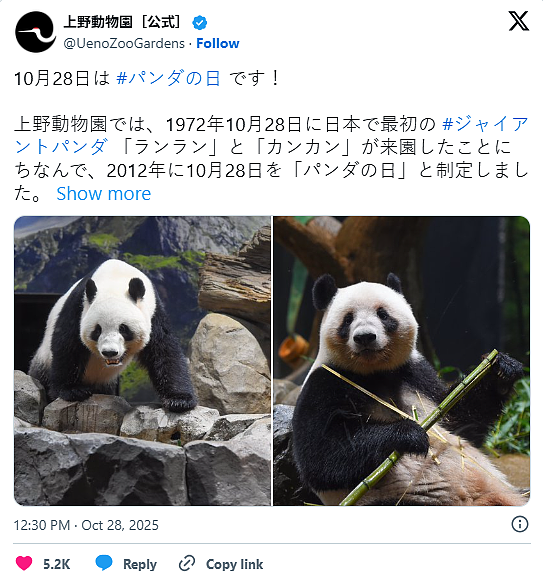Screen dimensions: 543x574
Task: Click the Reply label
Action: (x=140, y=564)
